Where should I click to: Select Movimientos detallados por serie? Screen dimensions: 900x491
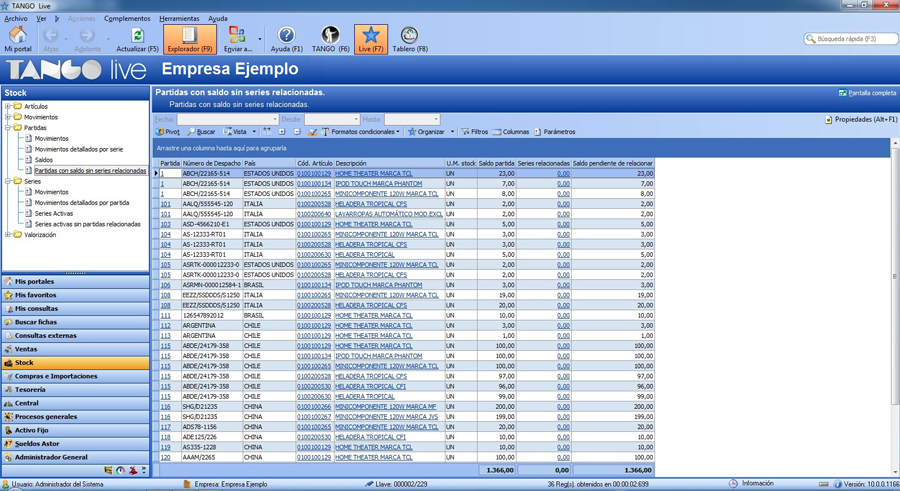[x=79, y=149]
